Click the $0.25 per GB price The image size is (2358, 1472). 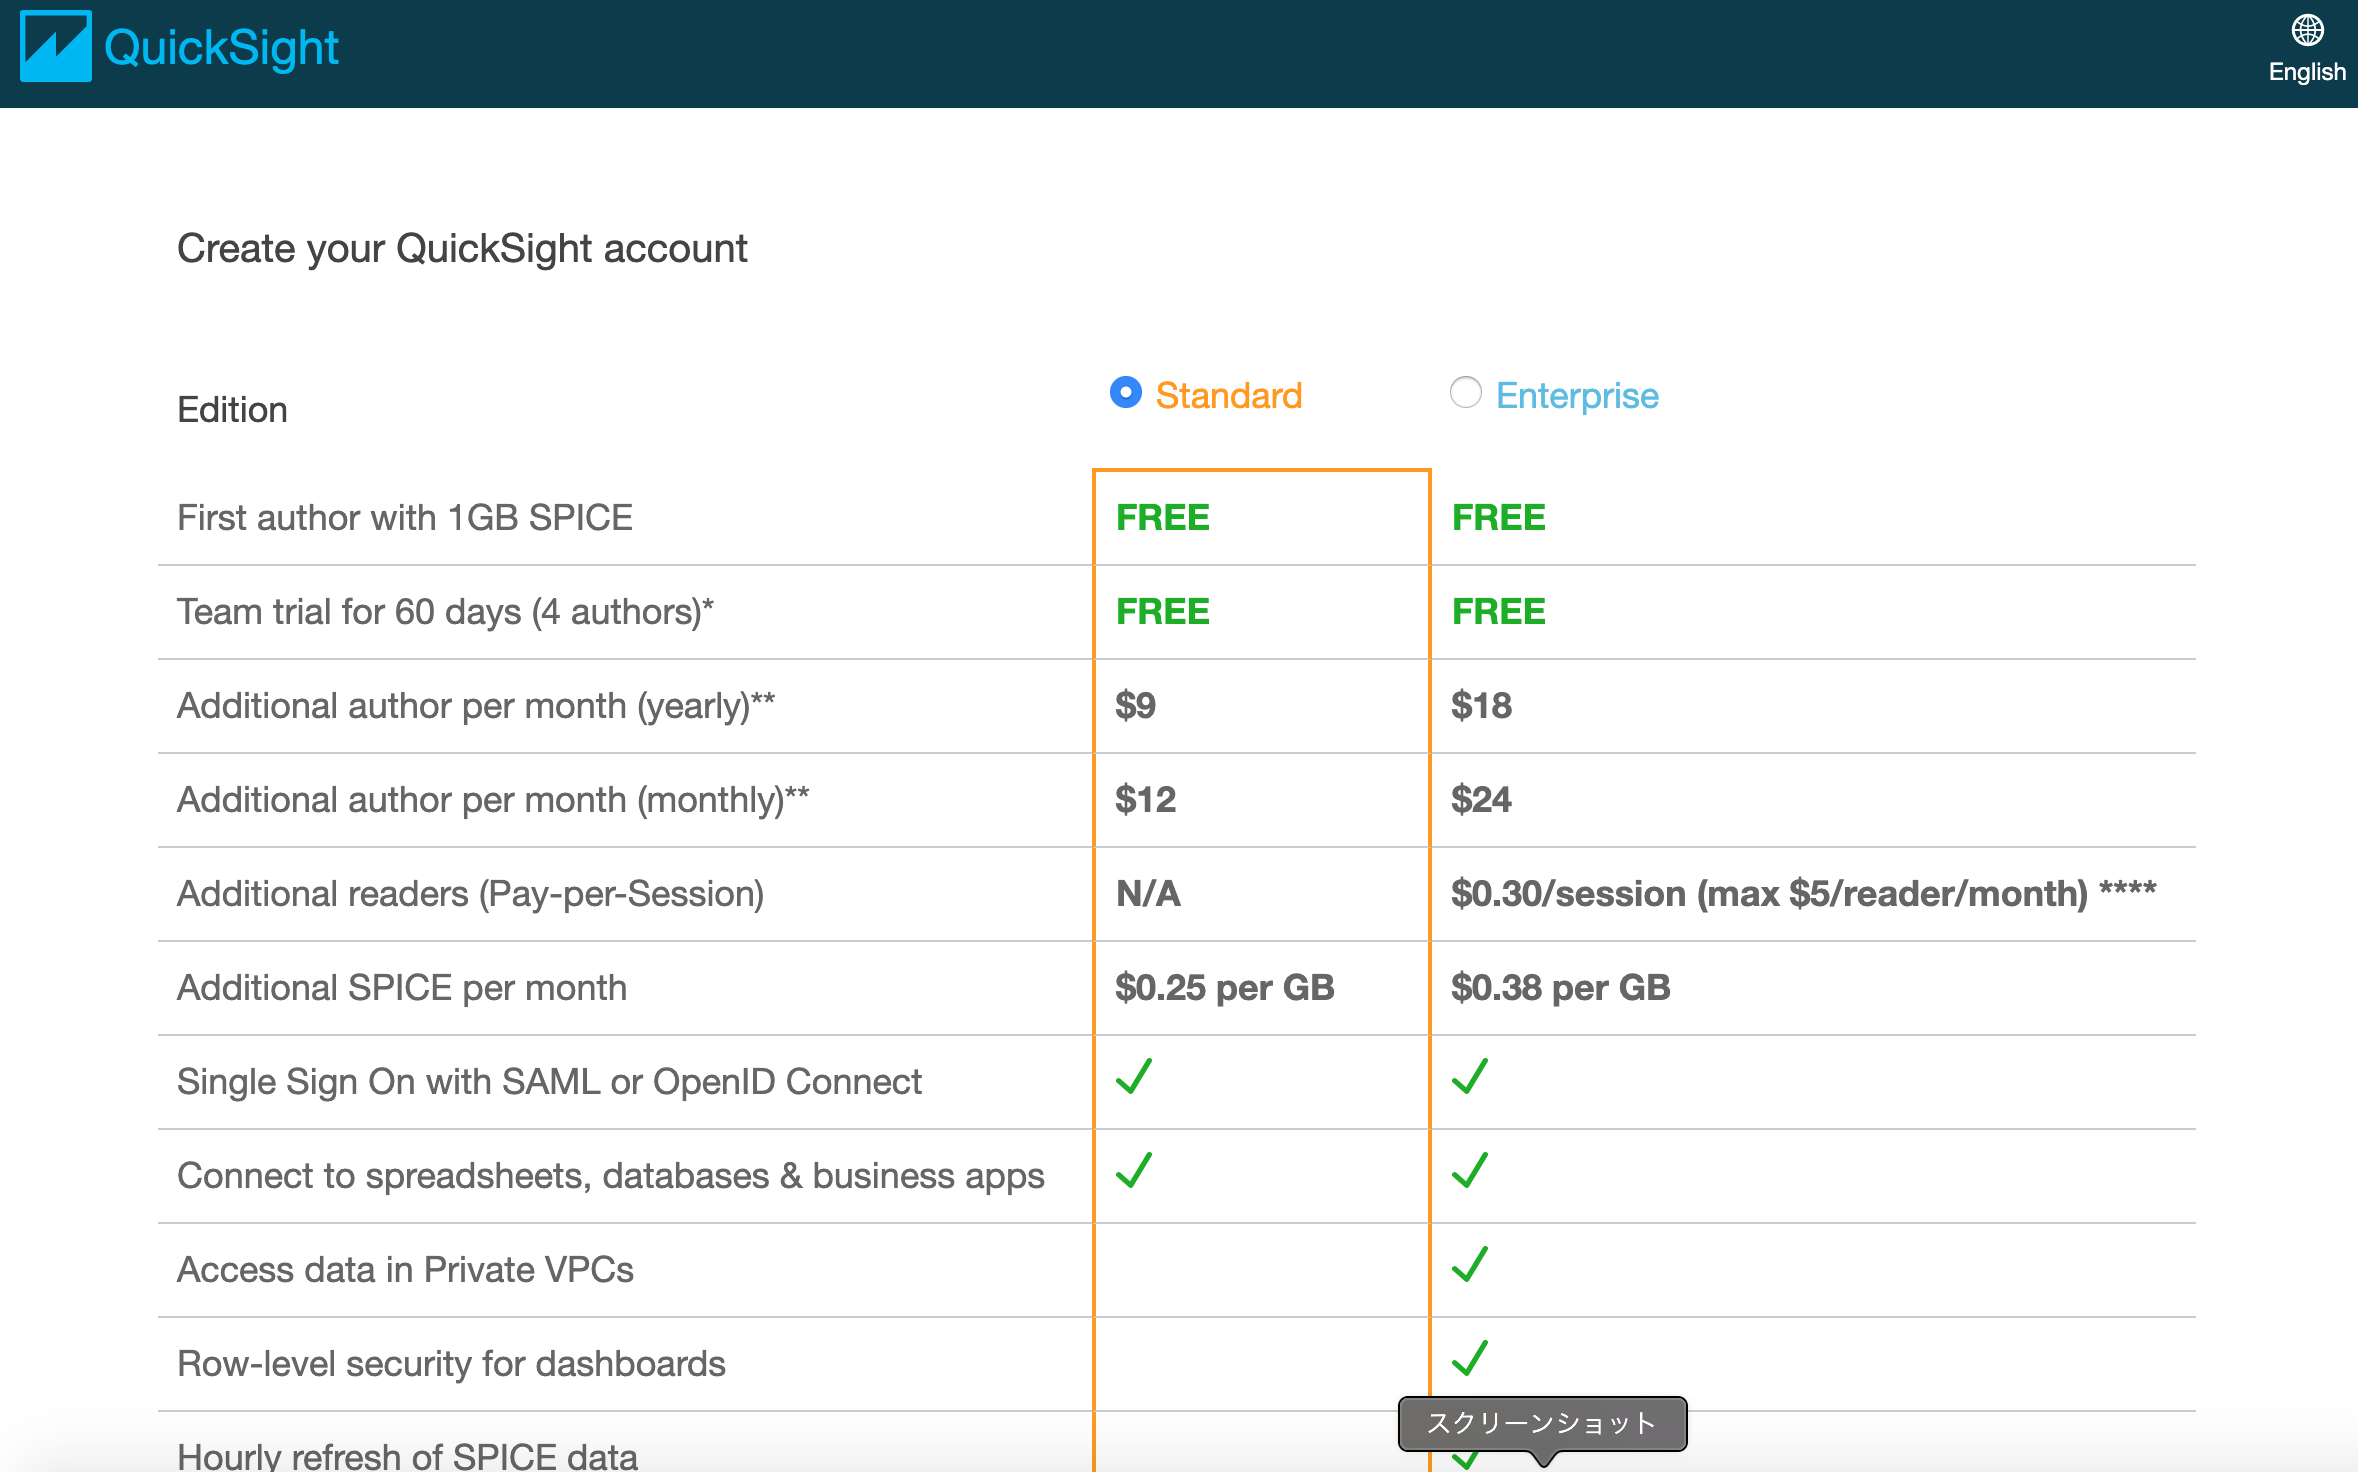click(1225, 988)
